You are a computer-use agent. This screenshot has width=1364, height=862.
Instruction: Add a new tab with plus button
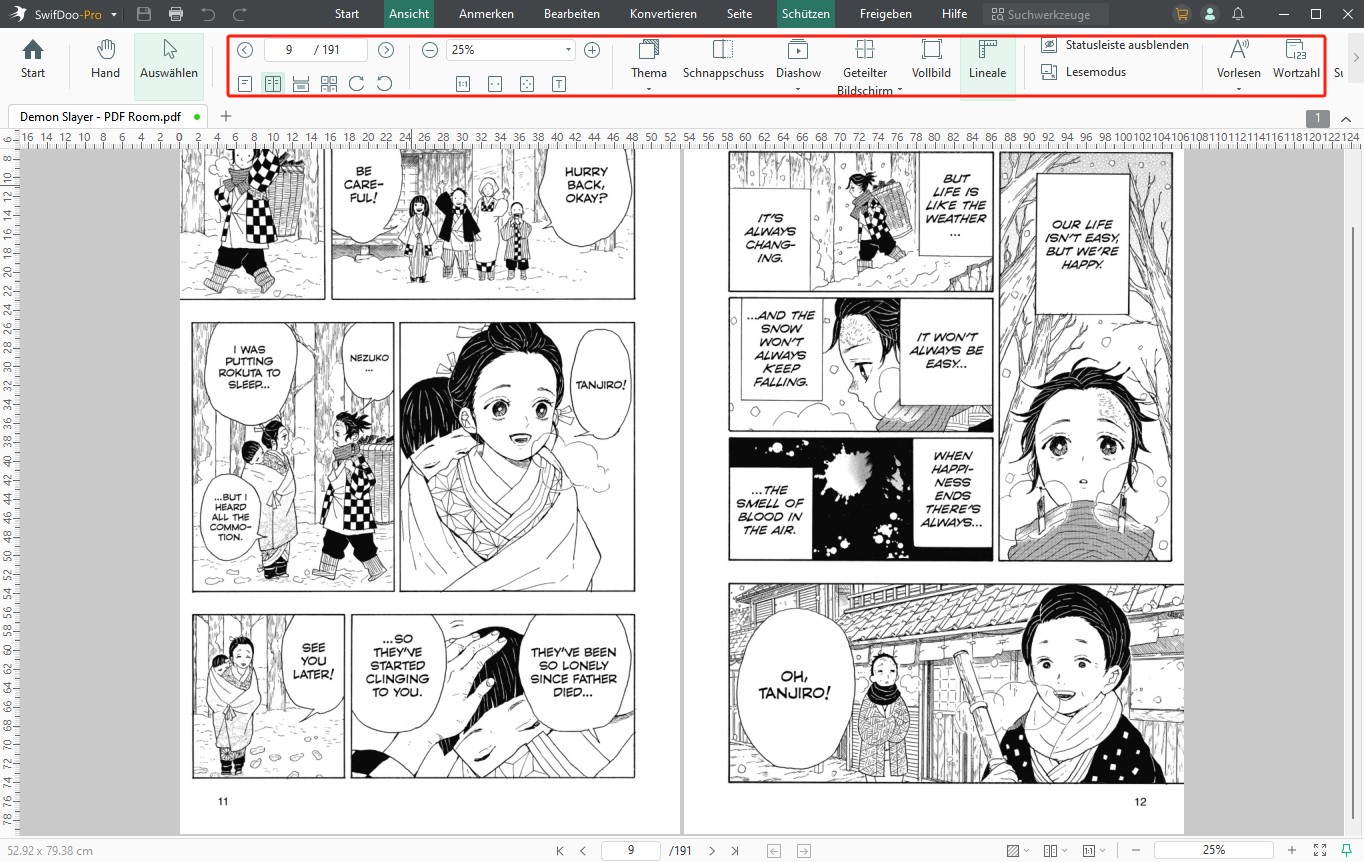point(226,117)
